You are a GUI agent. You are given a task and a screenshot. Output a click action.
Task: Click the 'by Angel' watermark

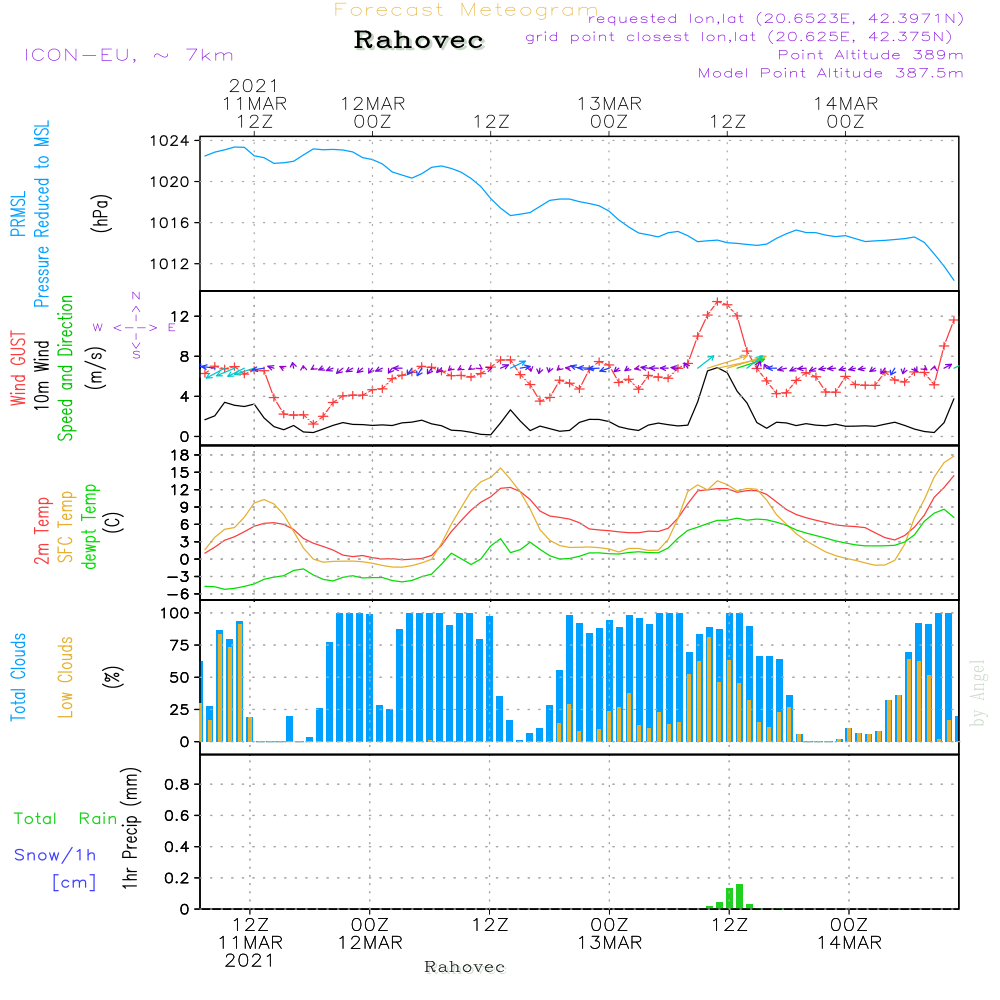click(978, 693)
